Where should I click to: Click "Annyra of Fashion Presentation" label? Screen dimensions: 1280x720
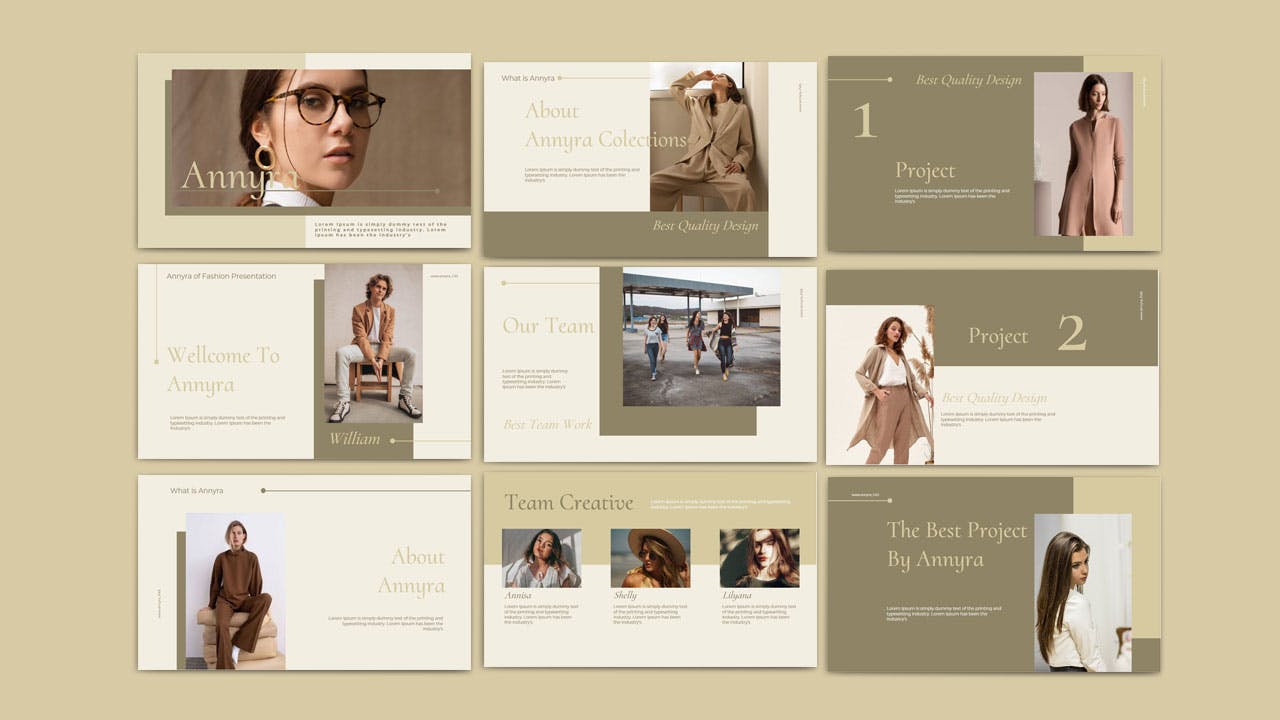click(x=221, y=276)
